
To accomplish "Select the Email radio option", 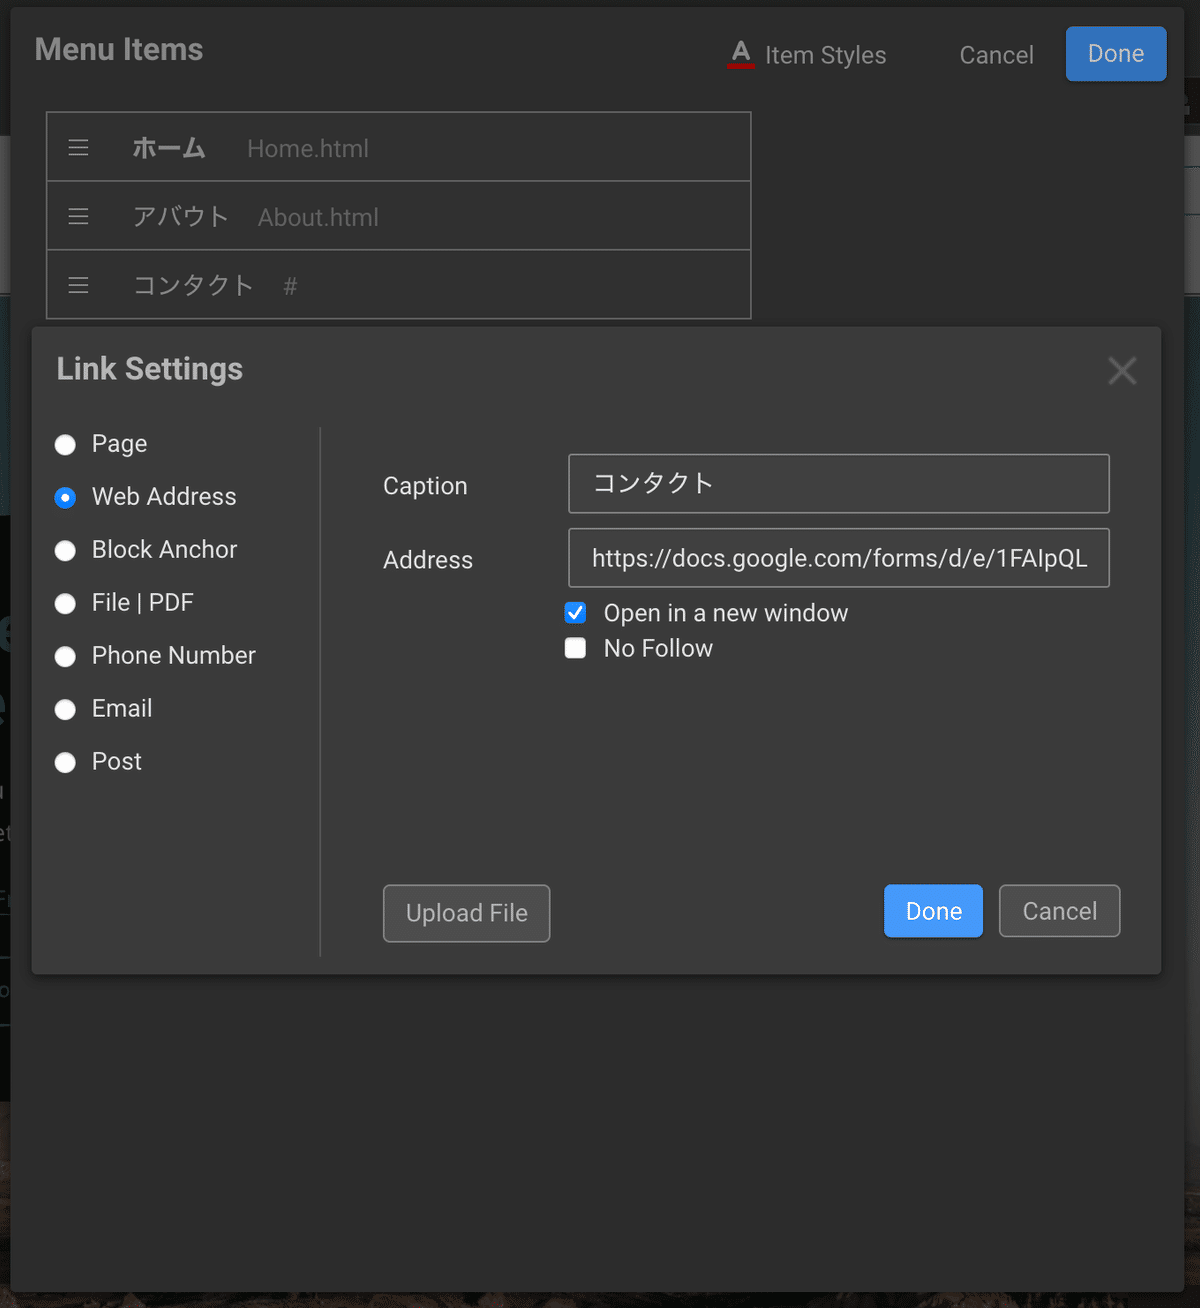I will [65, 710].
